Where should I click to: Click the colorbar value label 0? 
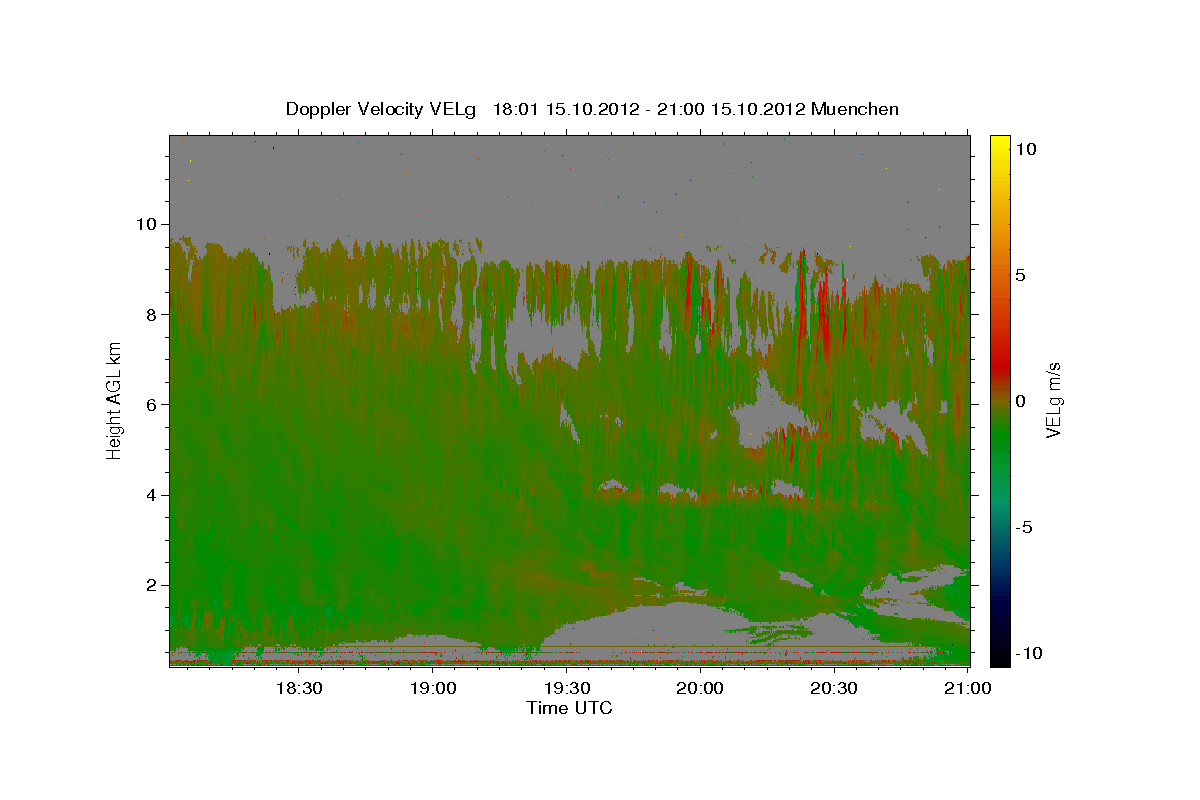pyautogui.click(x=1020, y=401)
